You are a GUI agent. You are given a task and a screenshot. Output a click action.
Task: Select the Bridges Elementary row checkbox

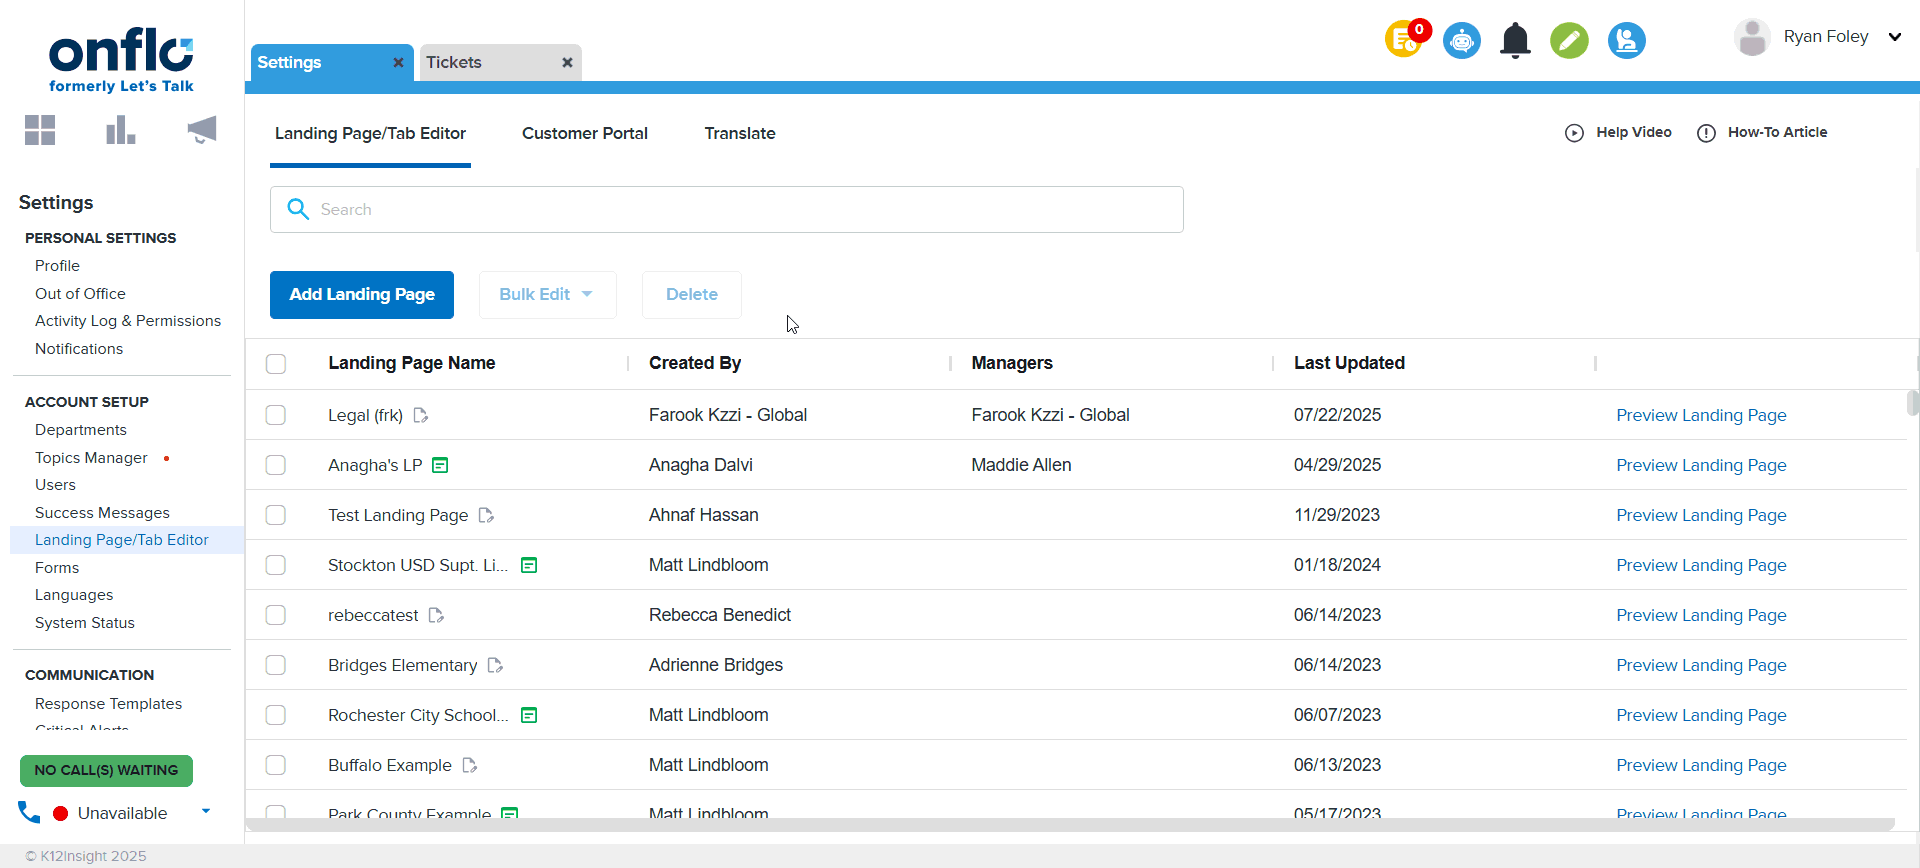[x=276, y=665]
